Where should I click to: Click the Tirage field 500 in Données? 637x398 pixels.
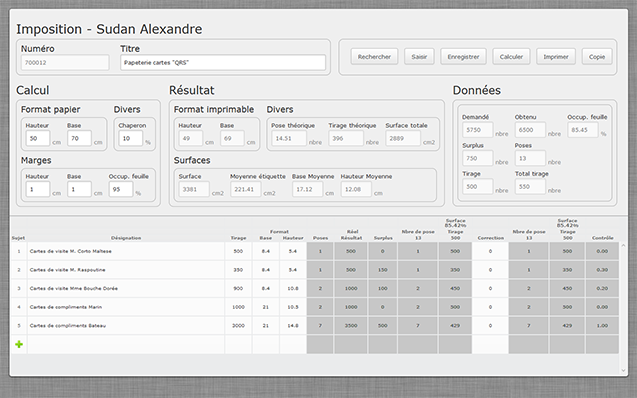click(477, 187)
